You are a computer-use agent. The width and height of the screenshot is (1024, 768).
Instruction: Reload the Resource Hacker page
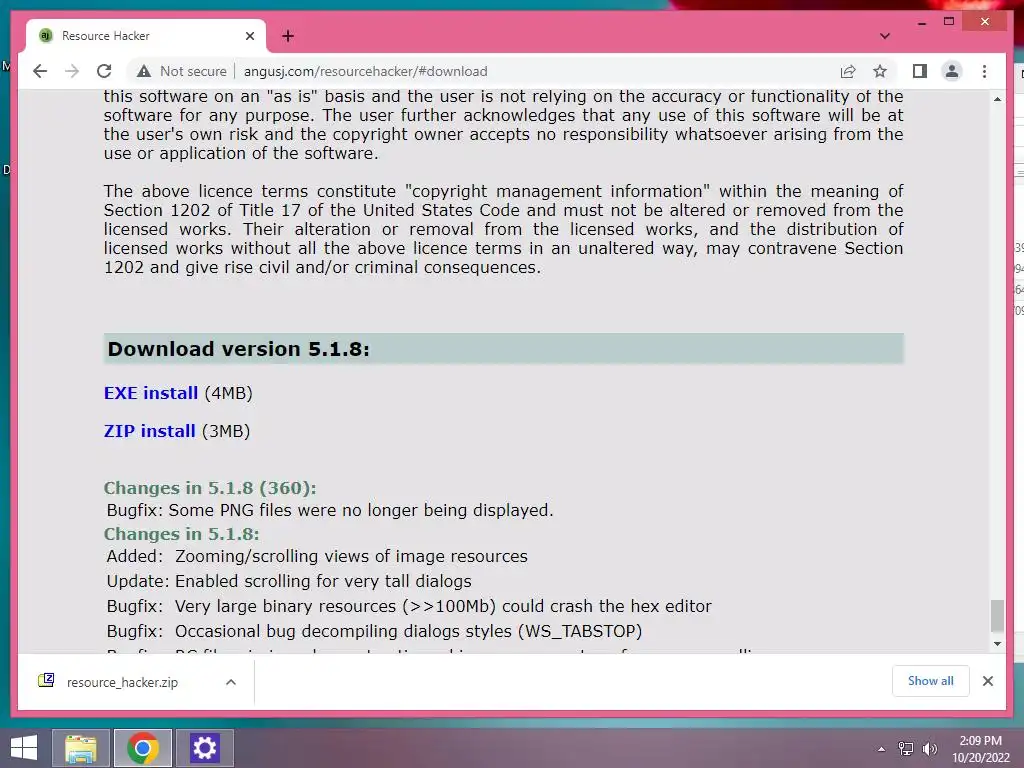(x=104, y=71)
